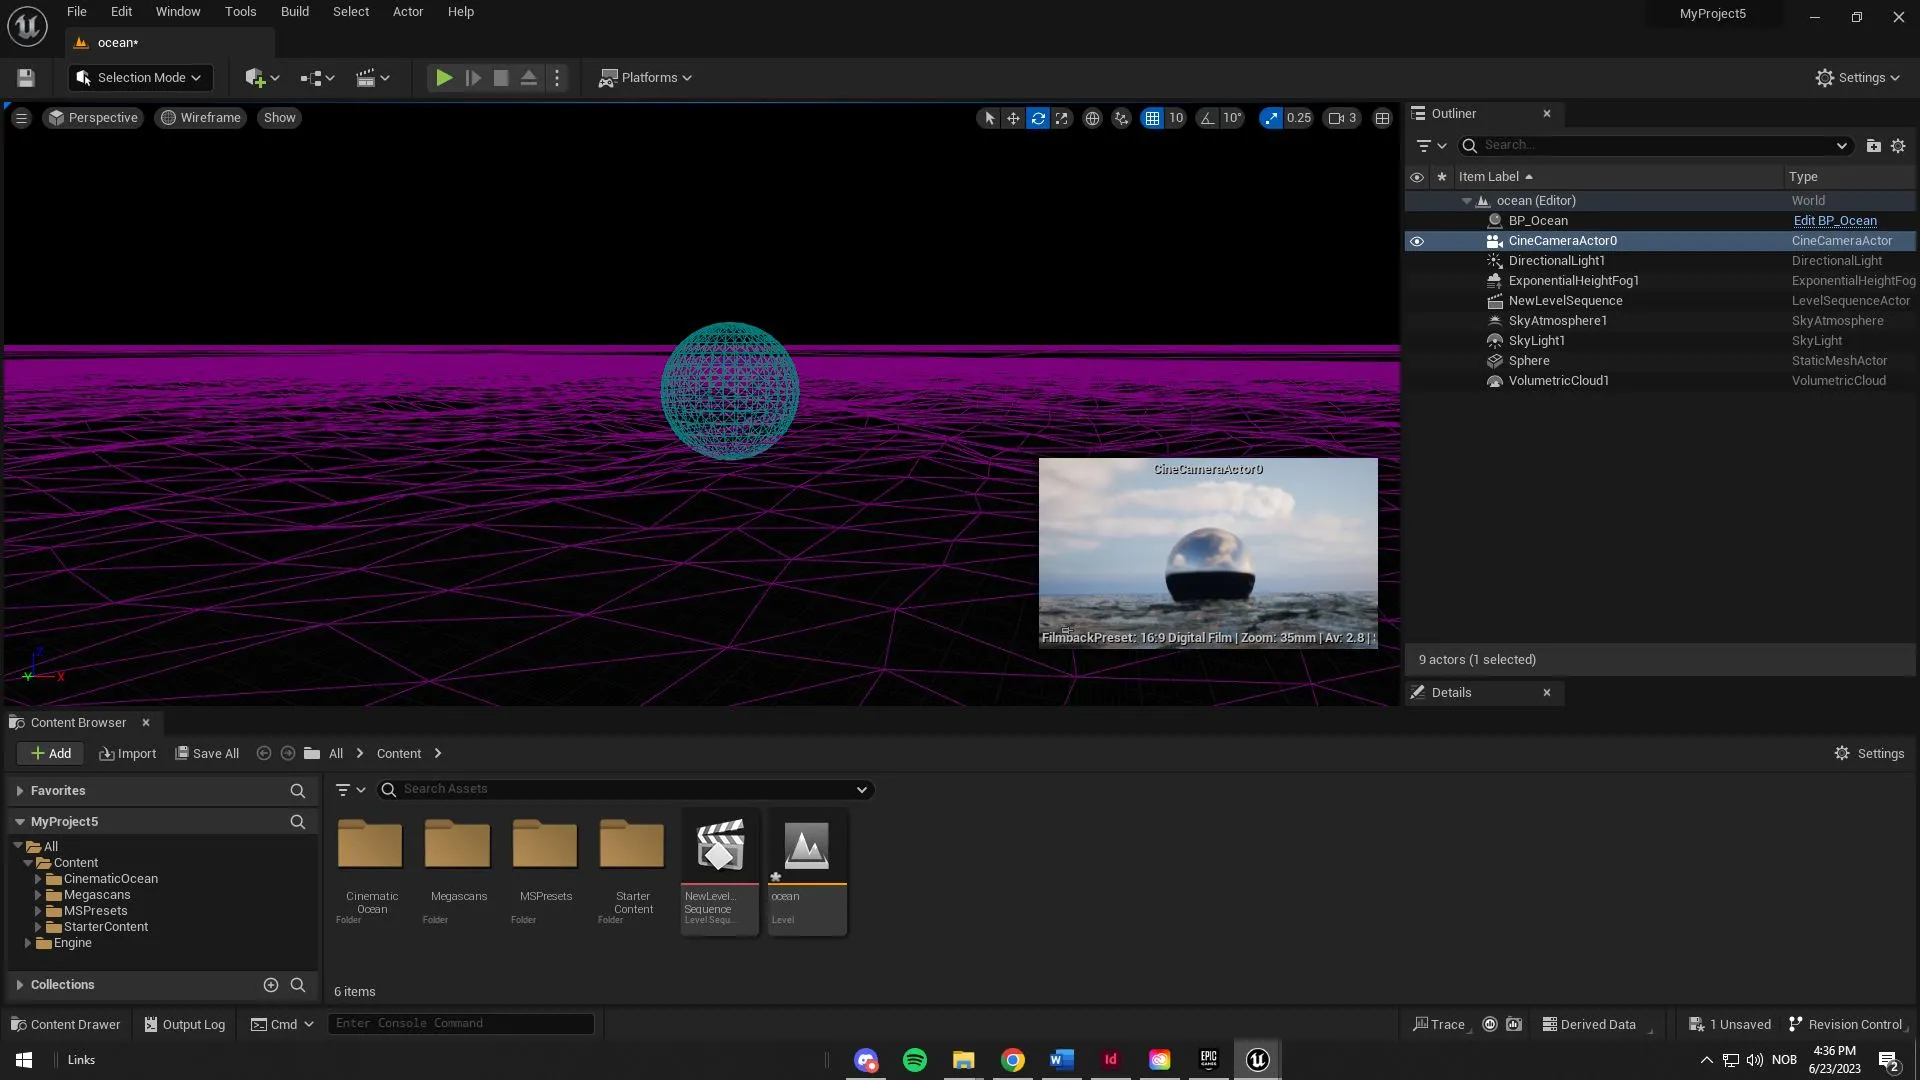The width and height of the screenshot is (1920, 1080).
Task: Expand the Collections section
Action: pyautogui.click(x=20, y=985)
